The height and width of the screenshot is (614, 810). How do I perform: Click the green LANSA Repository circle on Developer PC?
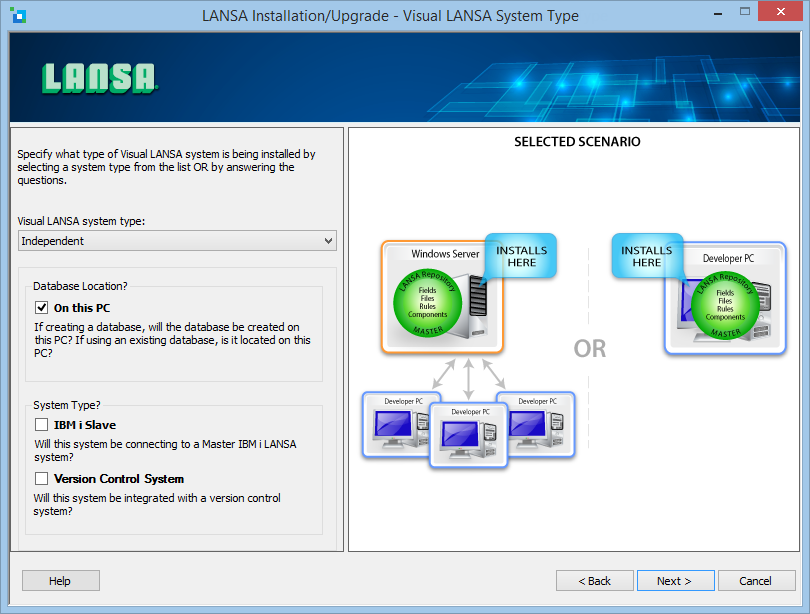tap(725, 306)
